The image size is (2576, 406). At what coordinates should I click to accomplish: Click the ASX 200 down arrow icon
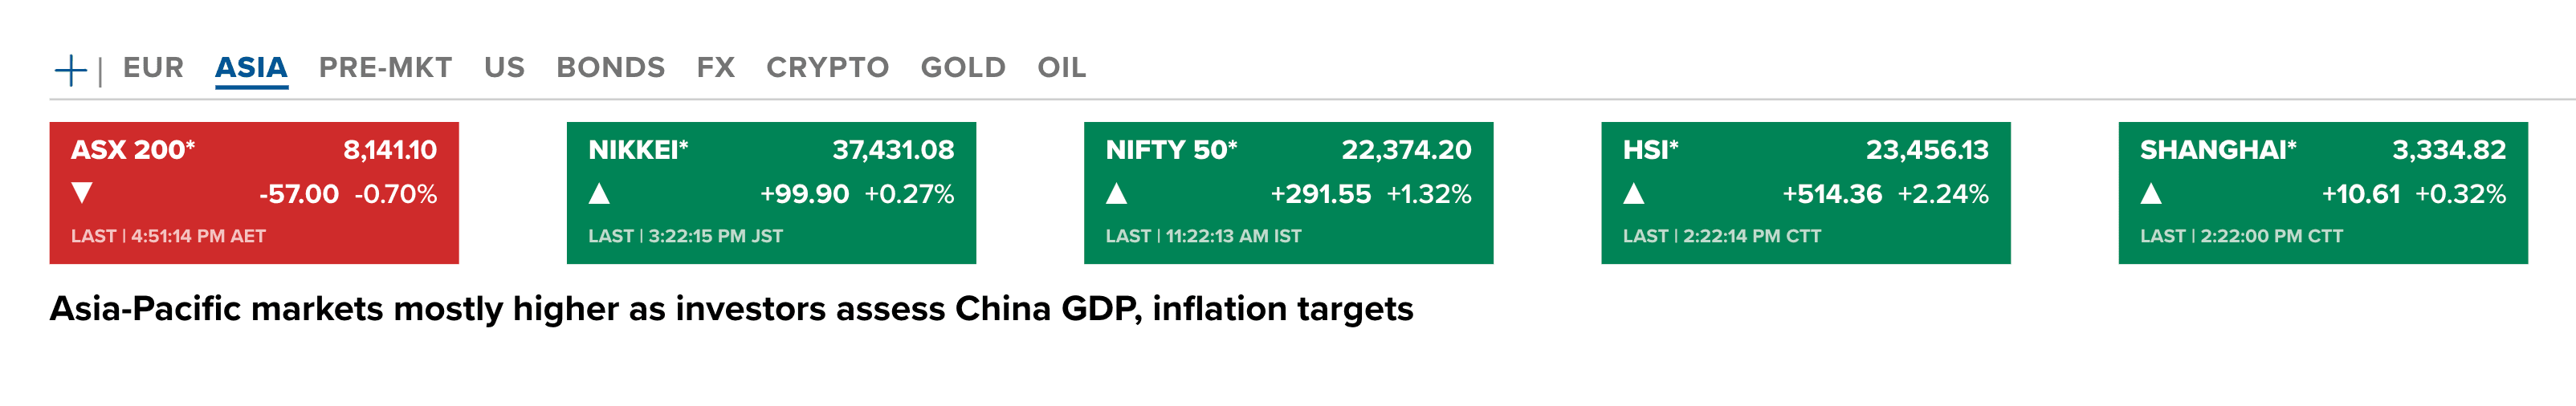click(83, 193)
